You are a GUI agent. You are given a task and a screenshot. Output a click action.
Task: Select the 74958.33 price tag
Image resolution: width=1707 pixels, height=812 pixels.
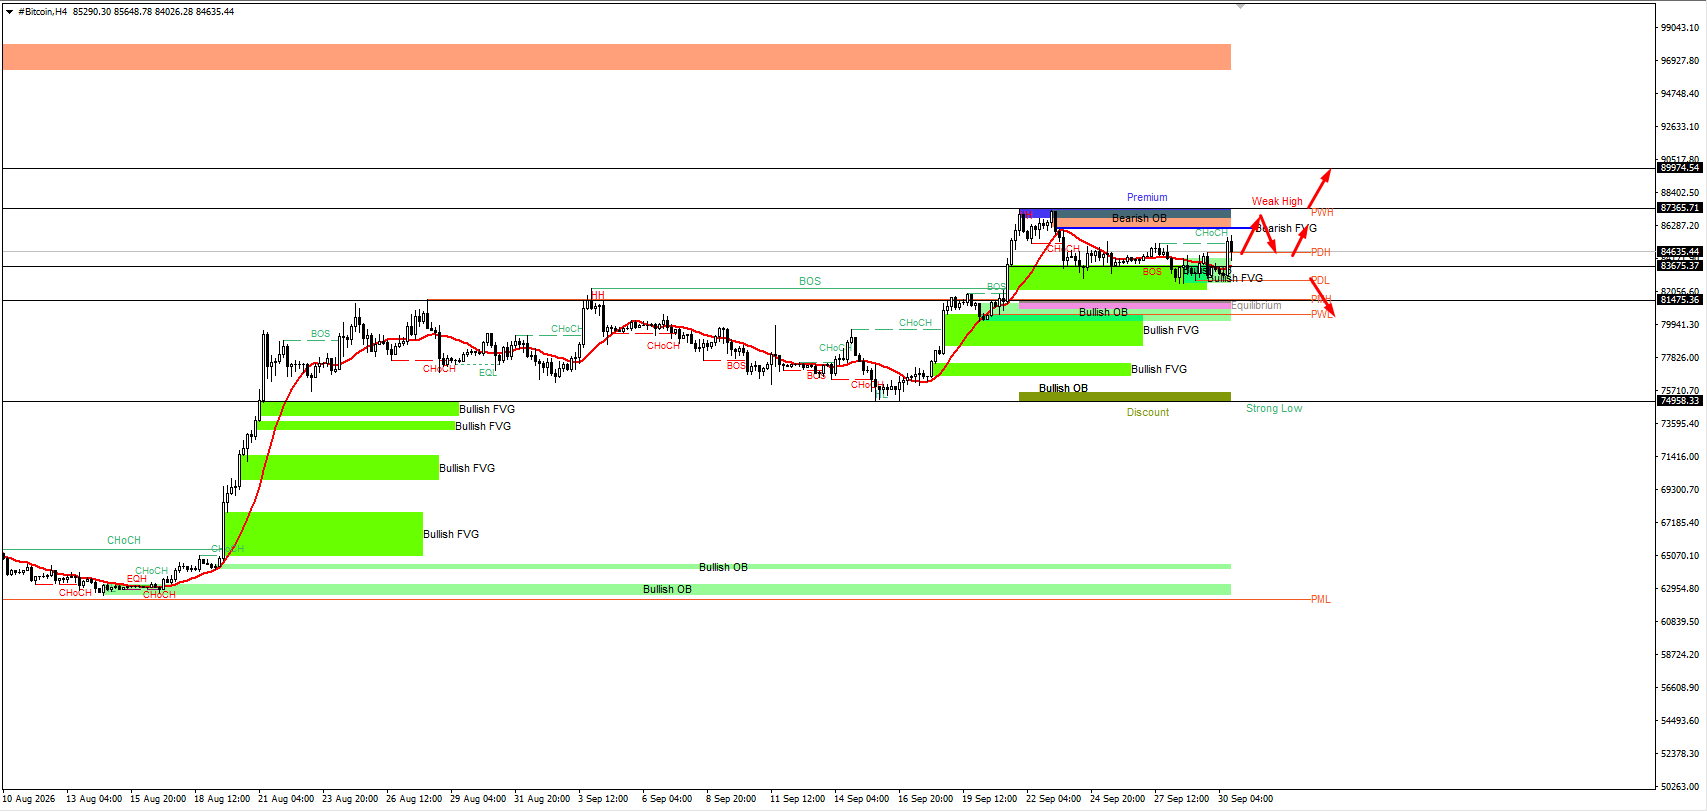1680,401
